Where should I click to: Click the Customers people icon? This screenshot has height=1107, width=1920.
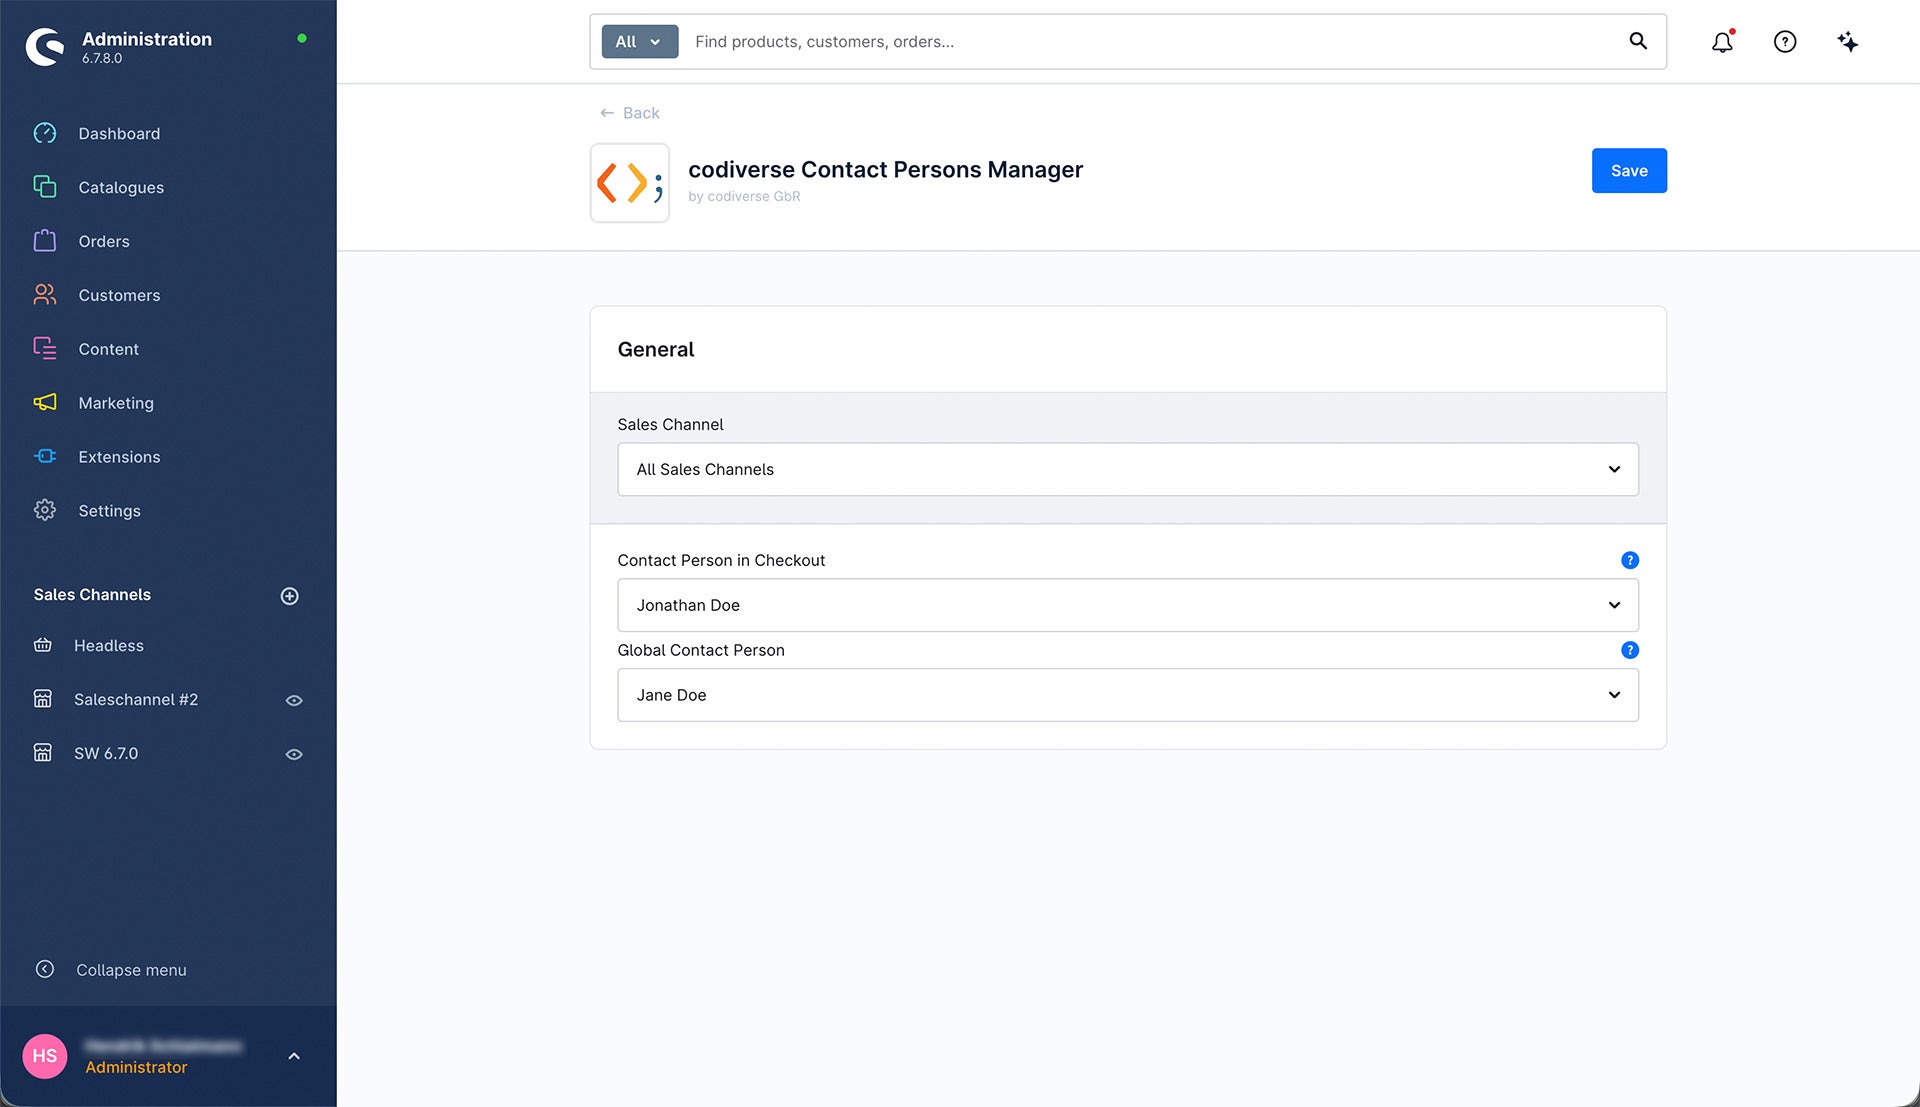click(x=45, y=295)
